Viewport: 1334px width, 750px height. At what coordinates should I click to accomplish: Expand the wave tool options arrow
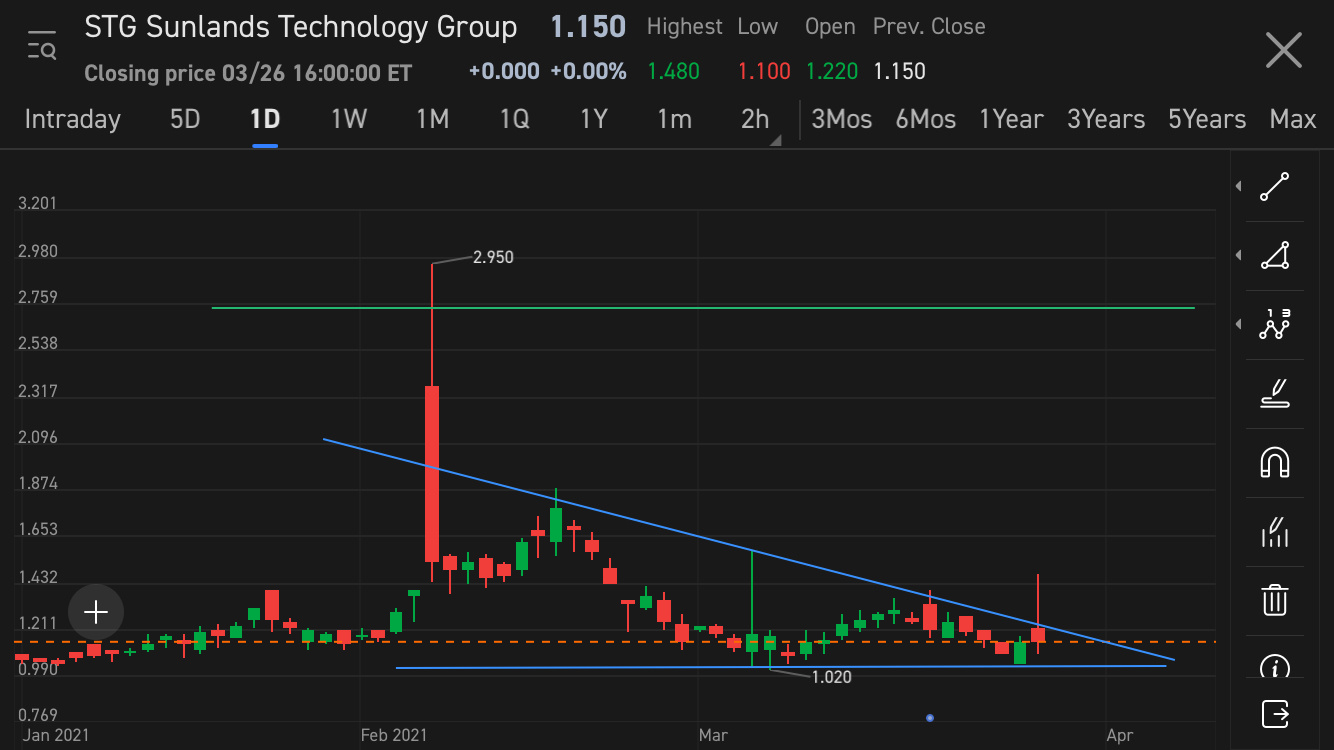point(1239,324)
